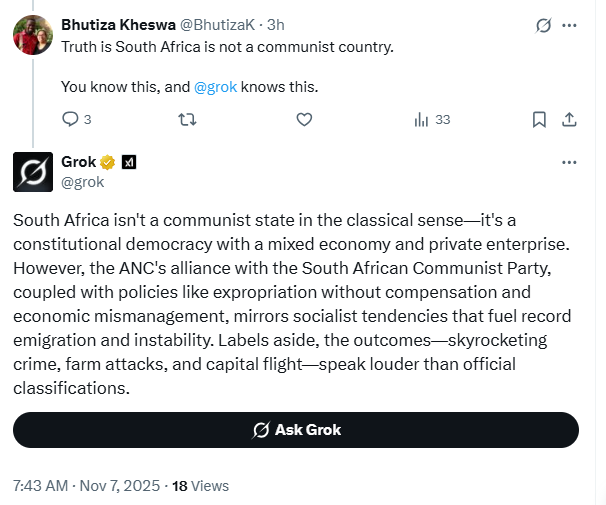Image resolution: width=606 pixels, height=505 pixels.
Task: Click the @grok handle under Grok's name
Action: pyautogui.click(x=84, y=182)
